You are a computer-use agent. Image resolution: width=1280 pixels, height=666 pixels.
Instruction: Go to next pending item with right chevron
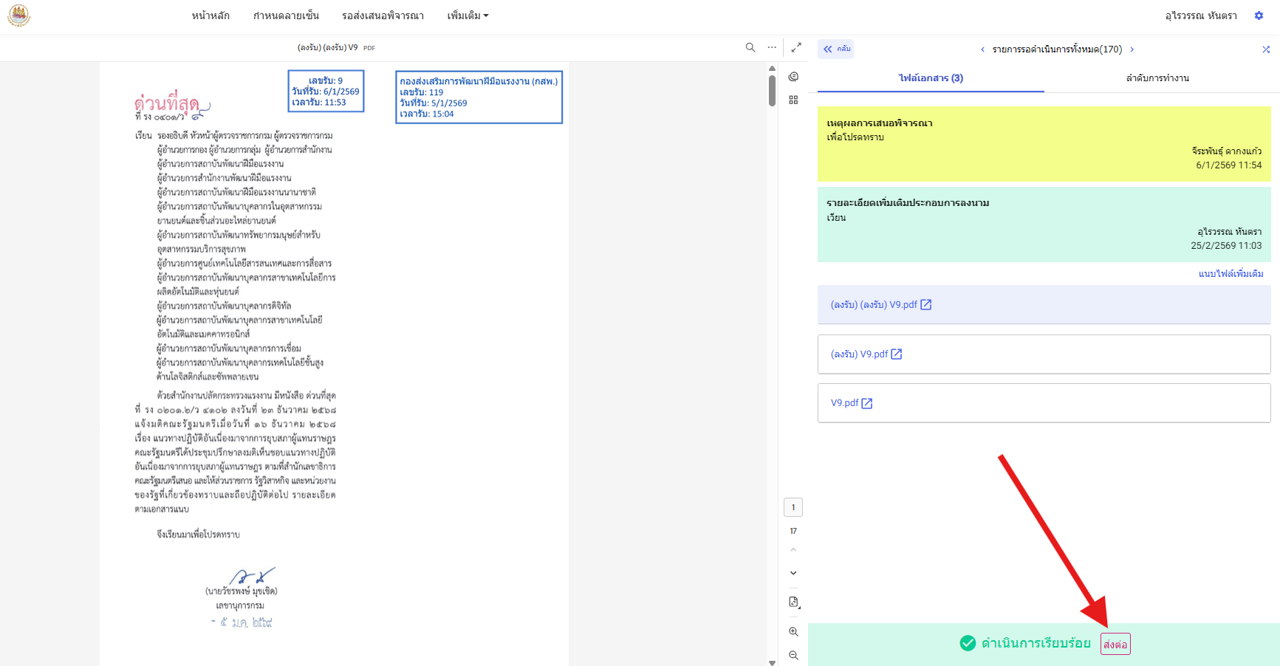(1132, 49)
